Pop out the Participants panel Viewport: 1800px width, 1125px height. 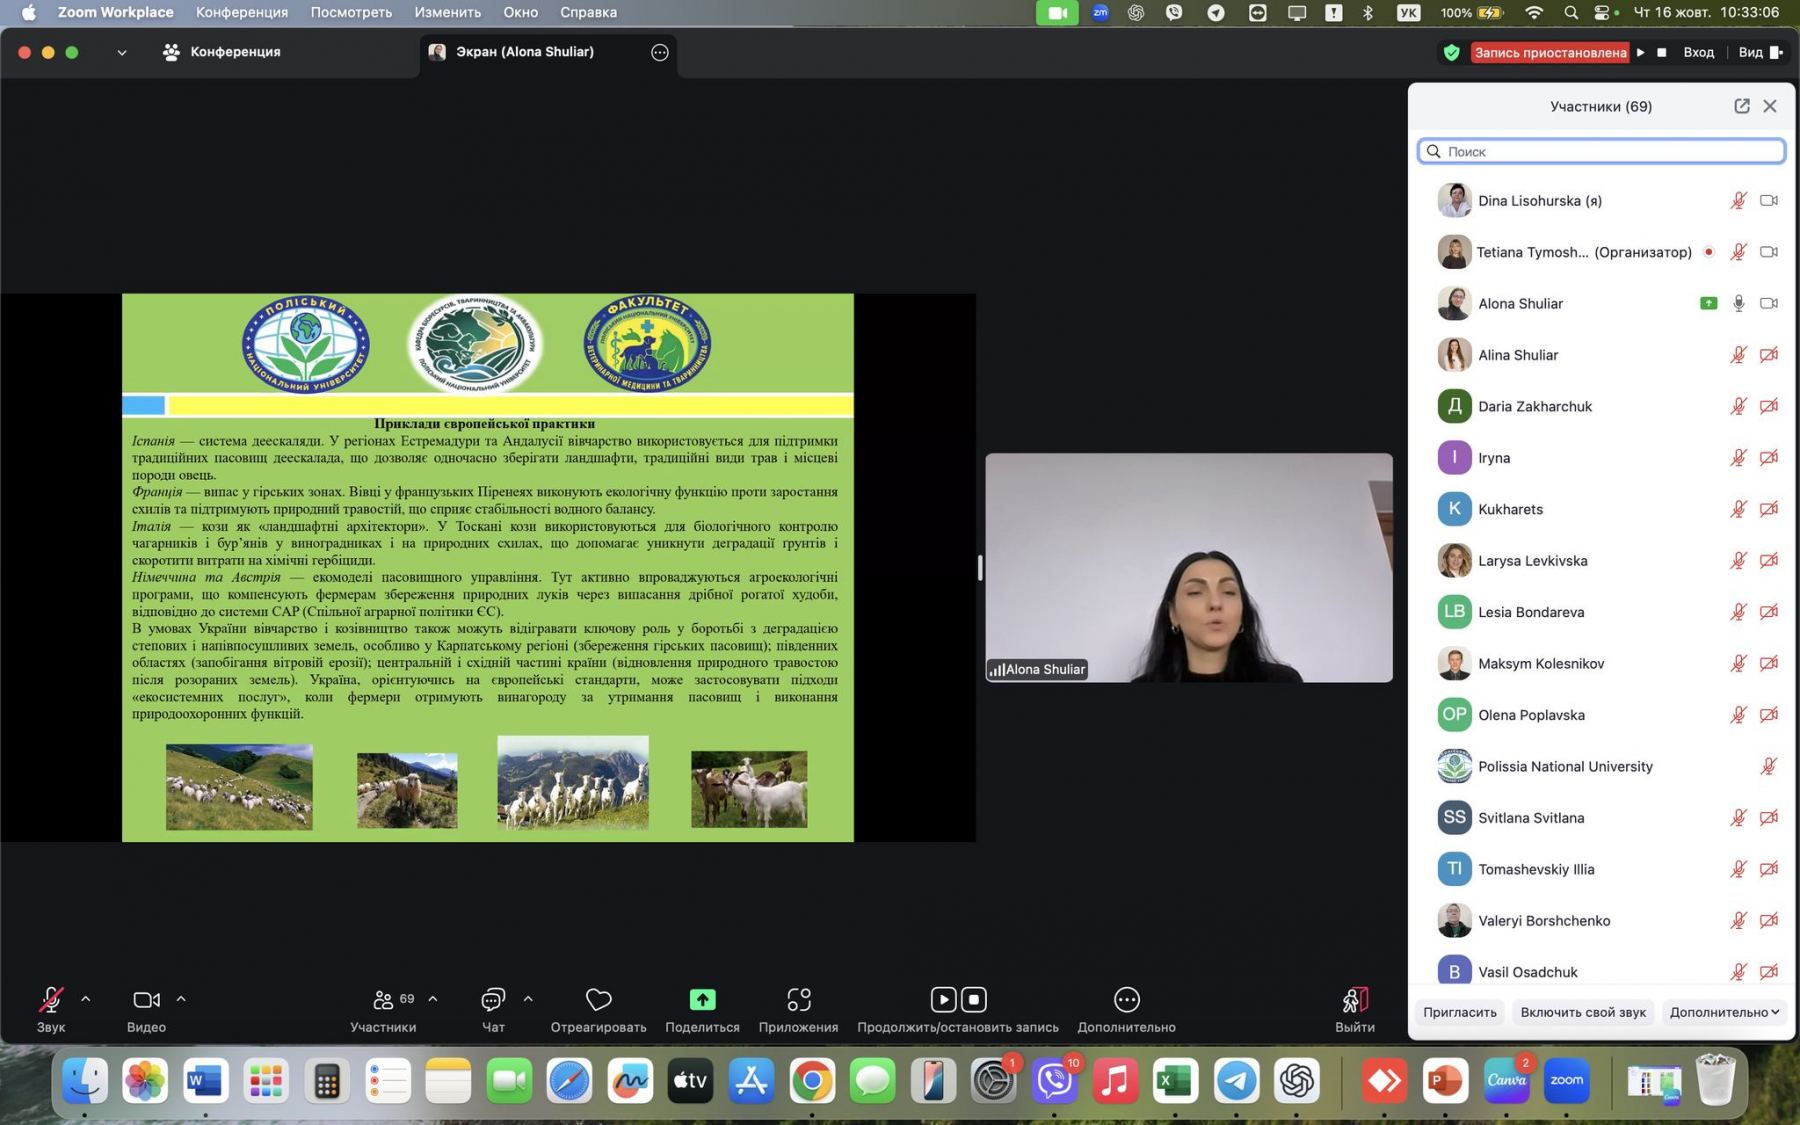pyautogui.click(x=1741, y=106)
